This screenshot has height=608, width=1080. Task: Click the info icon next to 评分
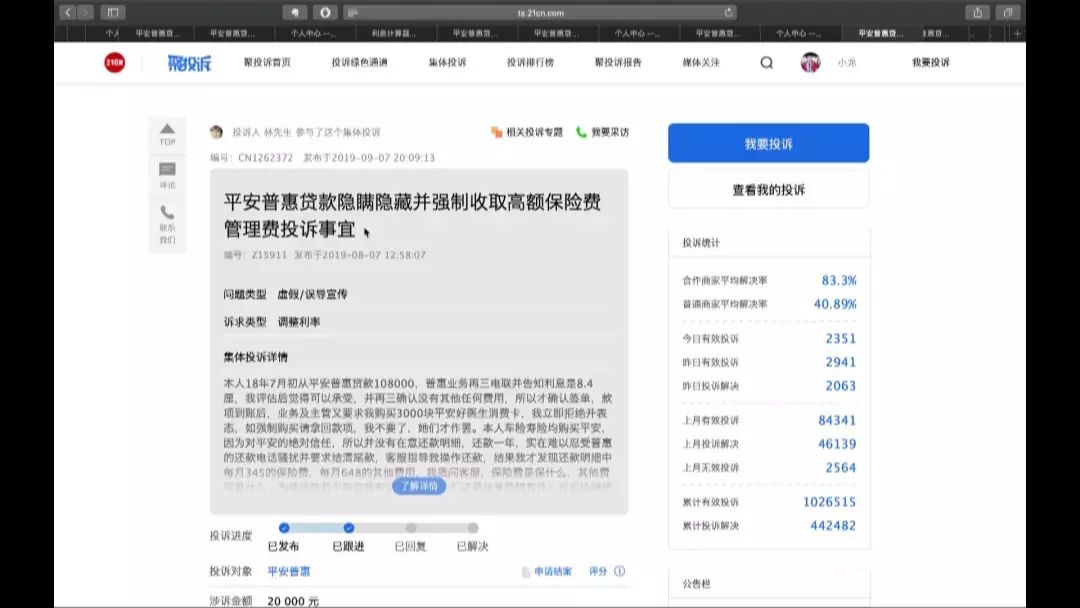tap(620, 571)
